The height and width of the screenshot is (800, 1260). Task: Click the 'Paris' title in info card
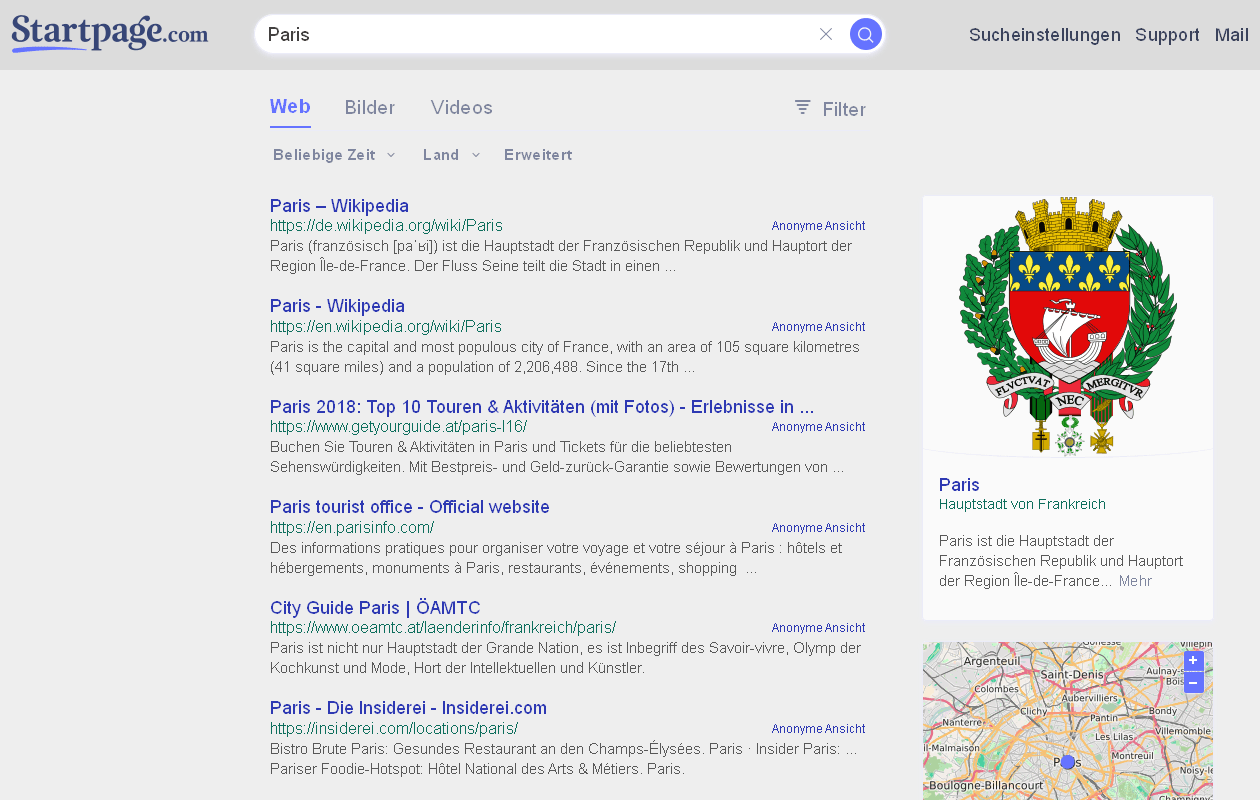click(x=959, y=485)
